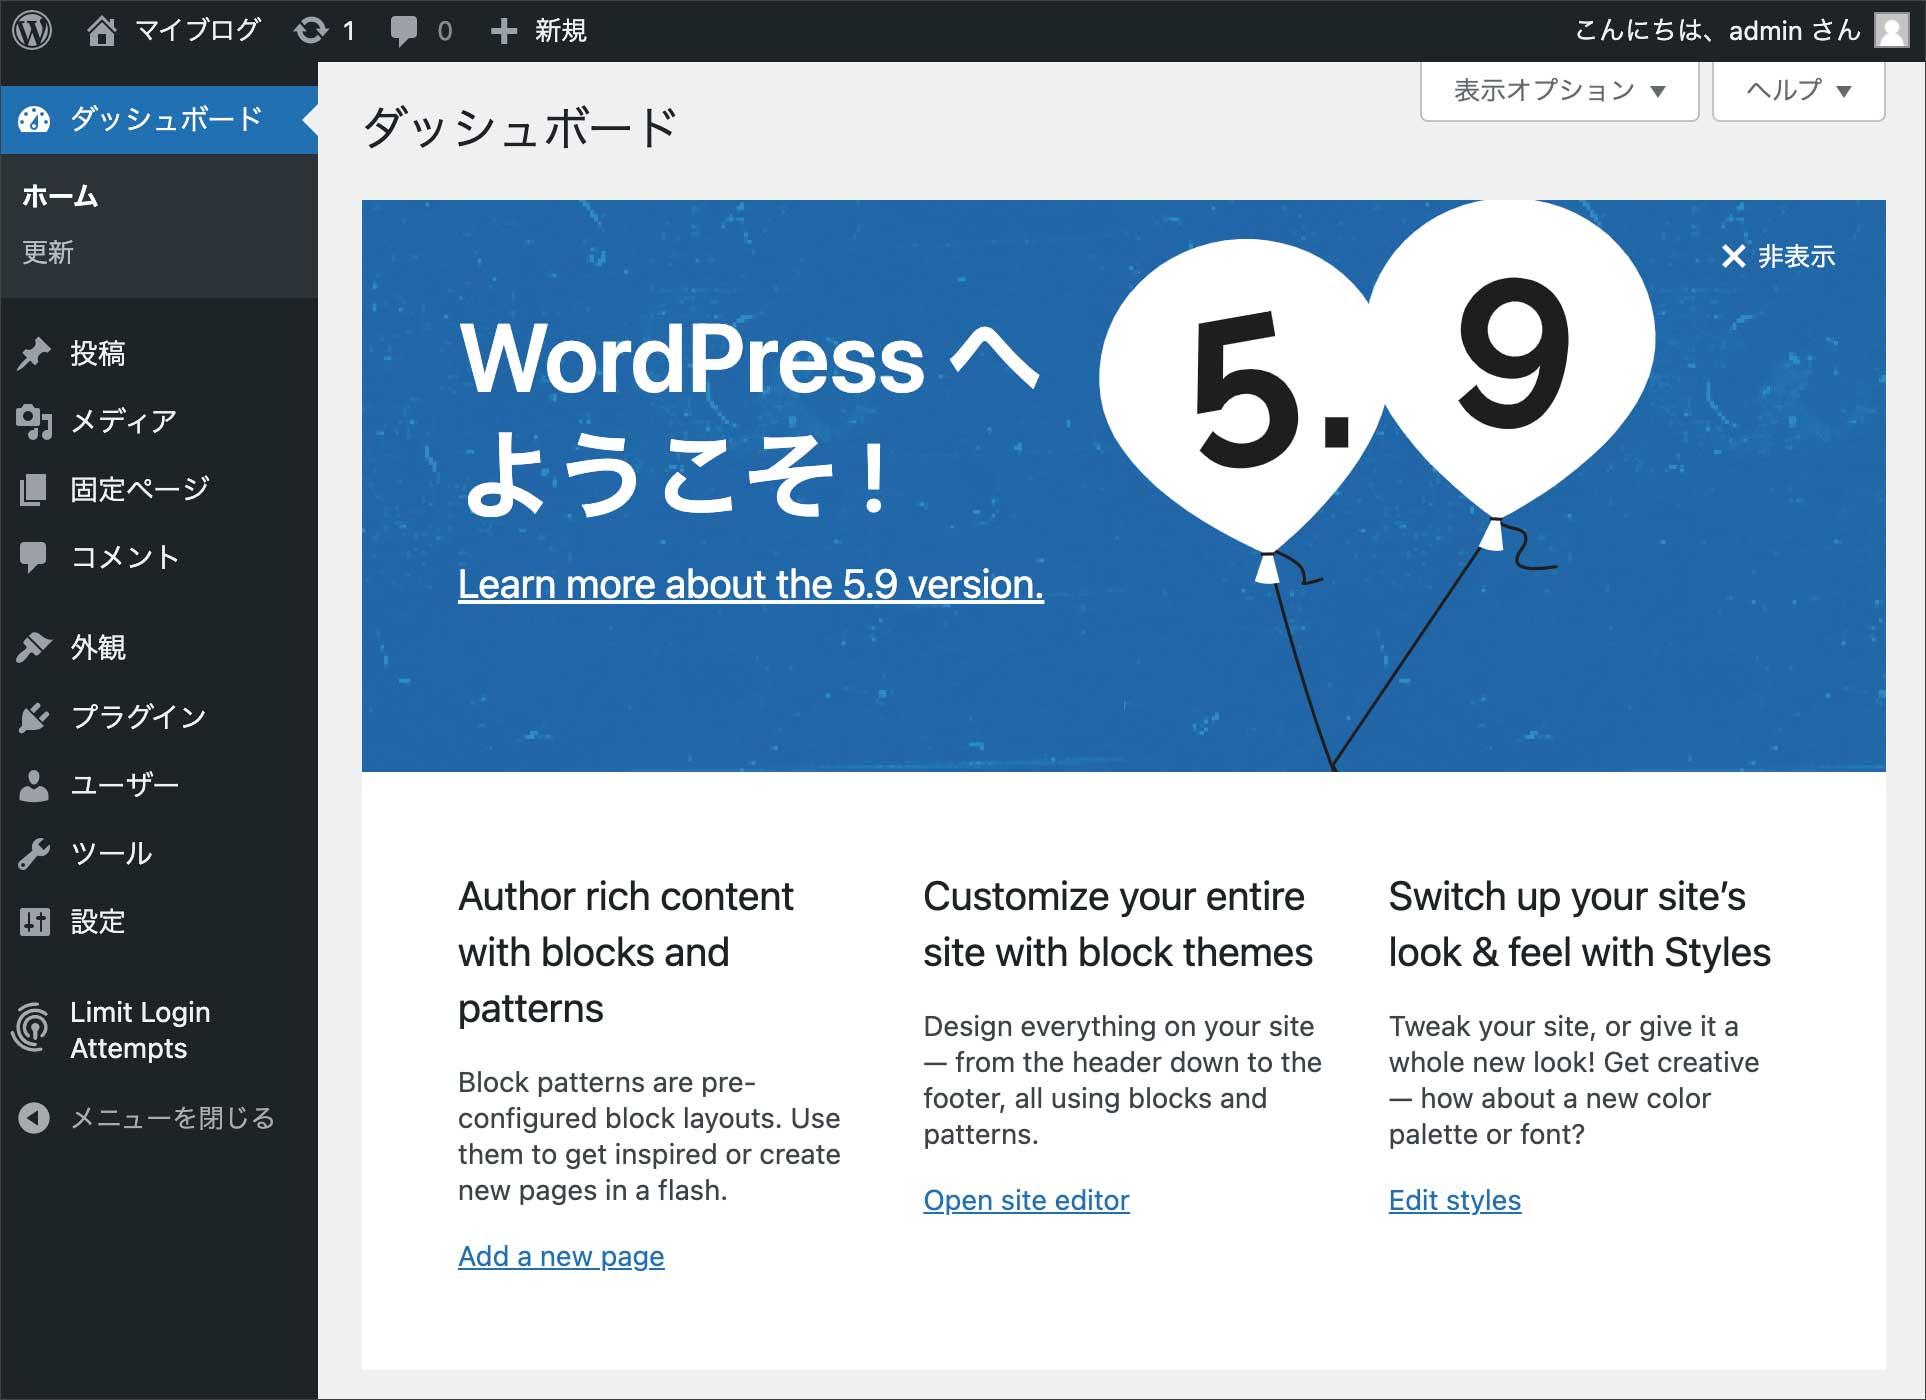Open the Limit Login Attempts menu
Viewport: 1926px width, 1400px height.
tap(139, 1030)
